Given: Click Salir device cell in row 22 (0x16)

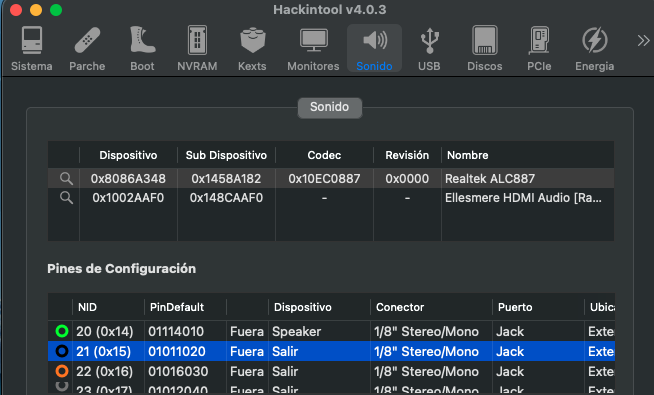Looking at the screenshot, I should pyautogui.click(x=285, y=371).
